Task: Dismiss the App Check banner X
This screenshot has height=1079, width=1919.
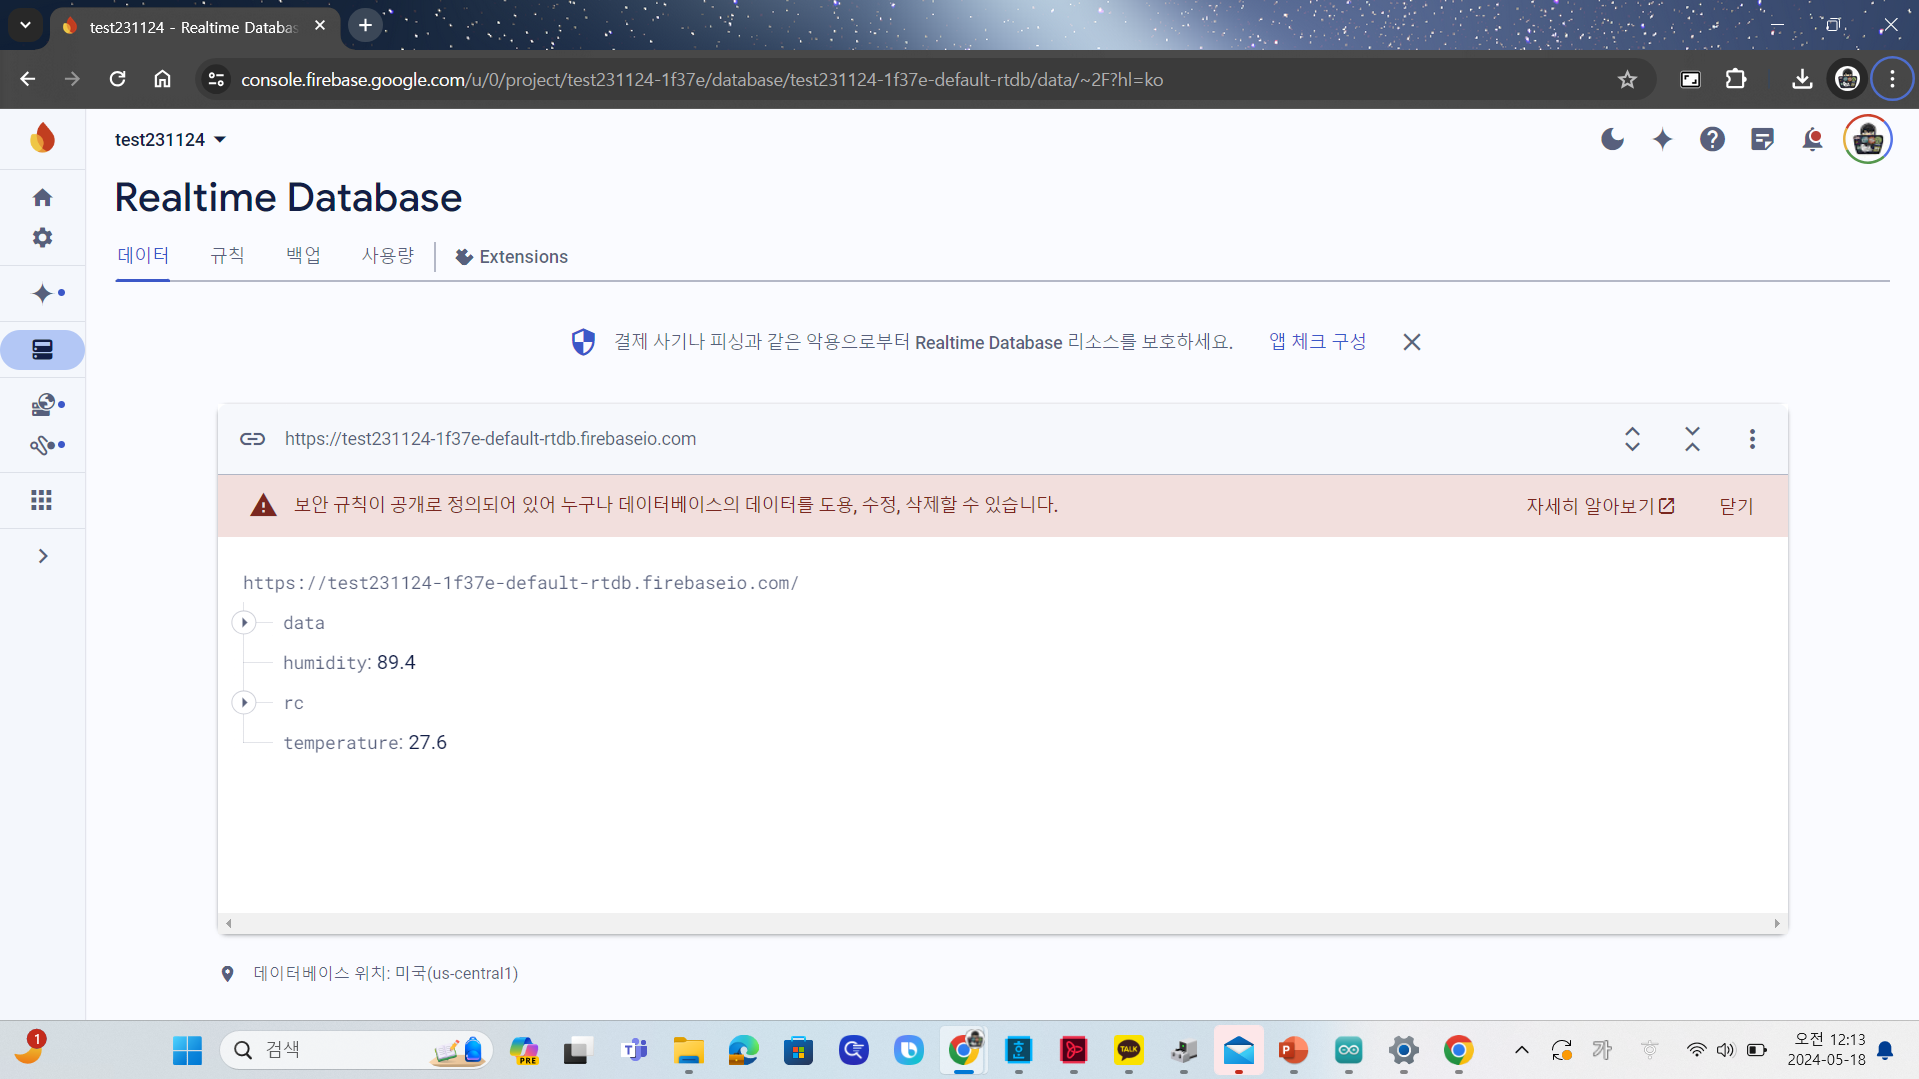Action: [1411, 342]
